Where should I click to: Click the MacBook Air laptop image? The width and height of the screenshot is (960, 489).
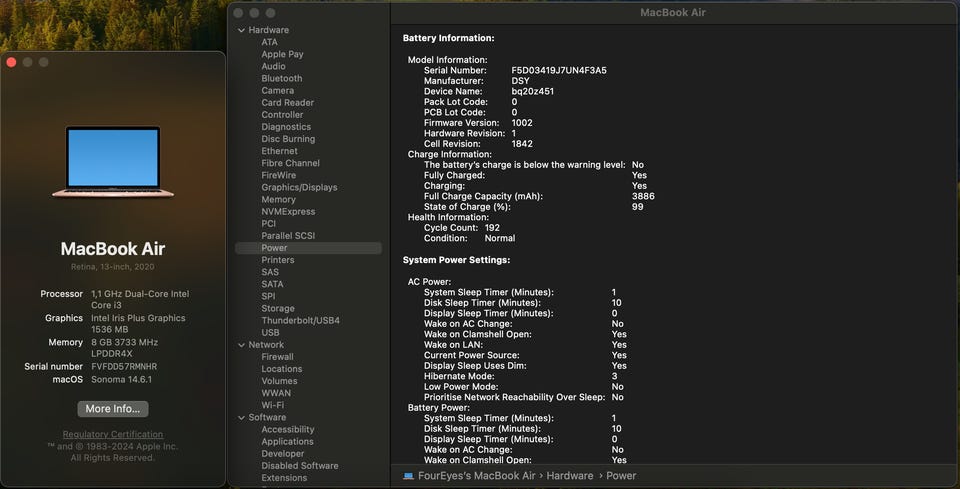[x=113, y=162]
